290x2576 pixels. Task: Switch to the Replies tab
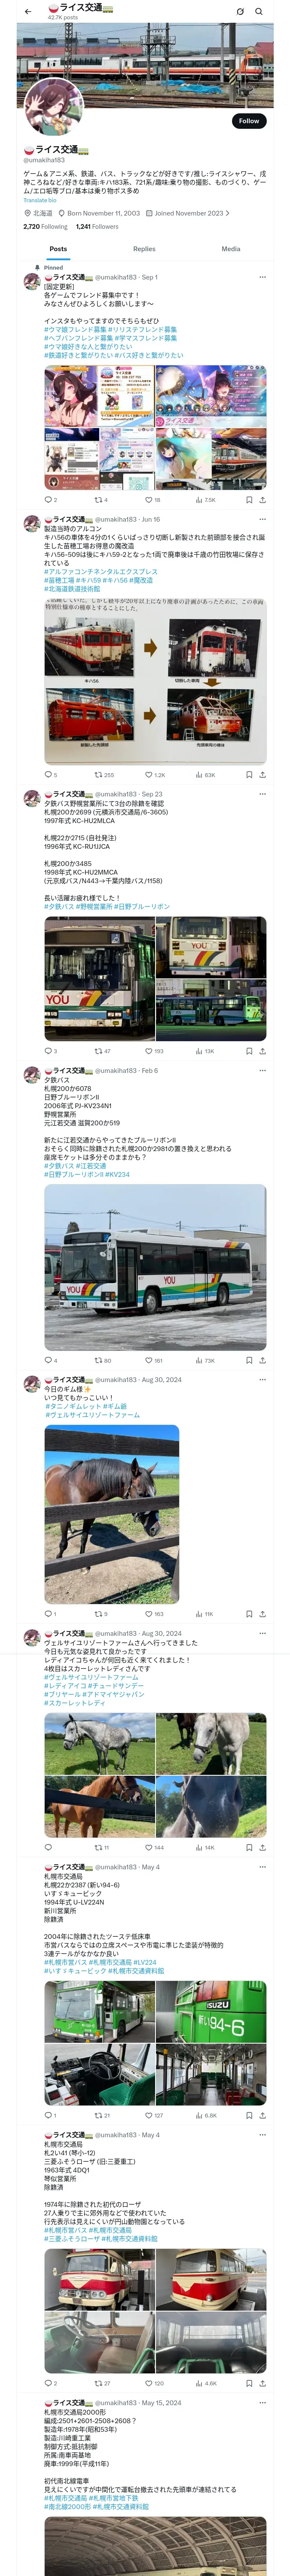(144, 249)
